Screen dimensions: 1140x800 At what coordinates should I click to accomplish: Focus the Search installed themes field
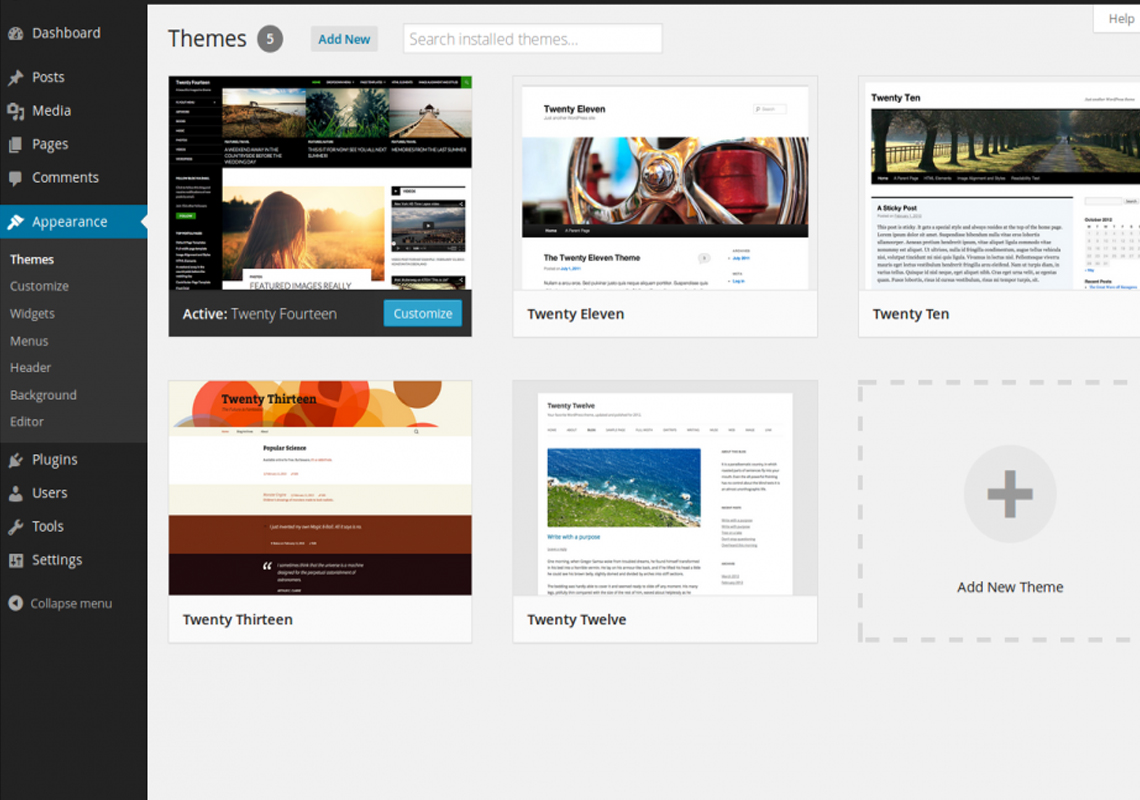tap(533, 39)
